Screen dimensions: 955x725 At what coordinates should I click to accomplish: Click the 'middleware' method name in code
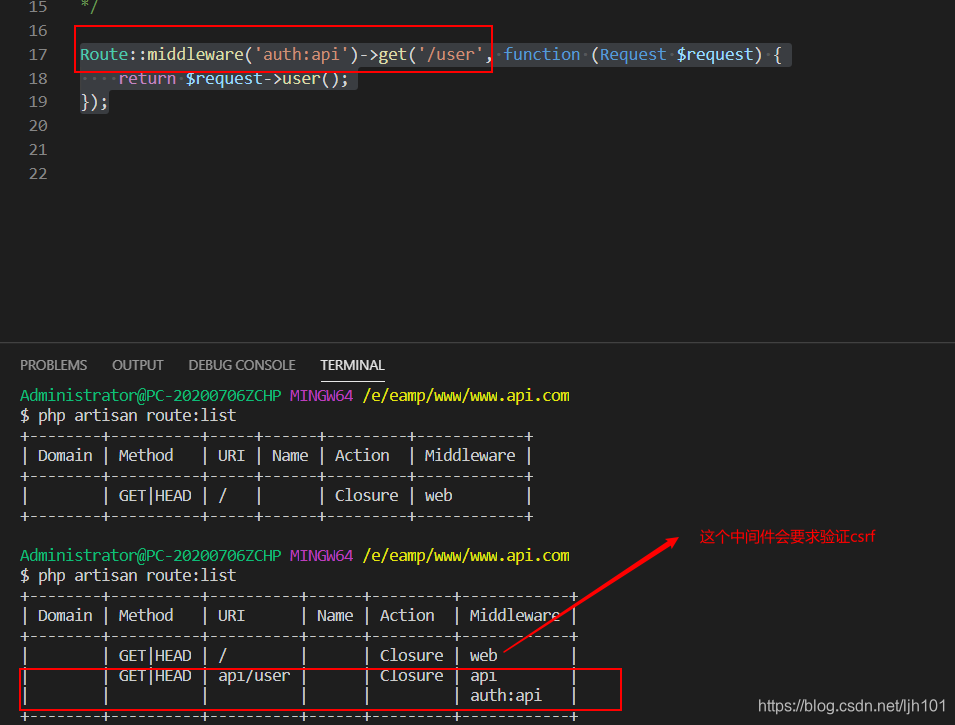pos(196,54)
